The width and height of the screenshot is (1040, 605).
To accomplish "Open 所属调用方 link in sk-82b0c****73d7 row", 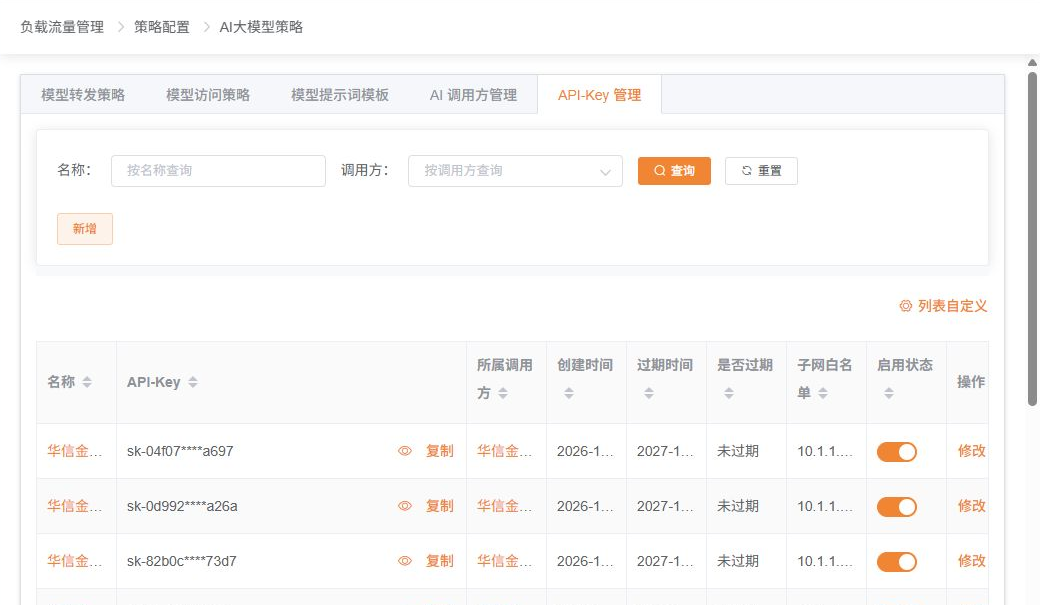I will click(504, 561).
